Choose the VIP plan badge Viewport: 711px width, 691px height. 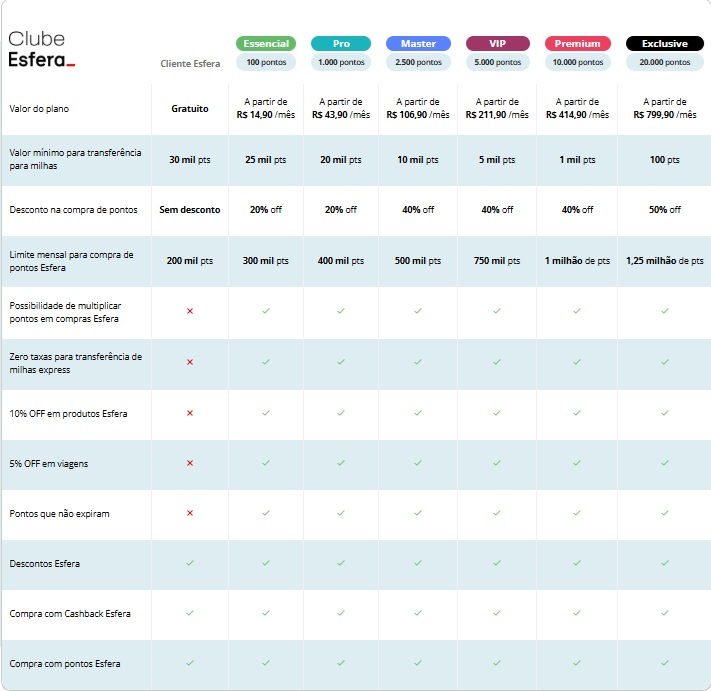pos(497,44)
